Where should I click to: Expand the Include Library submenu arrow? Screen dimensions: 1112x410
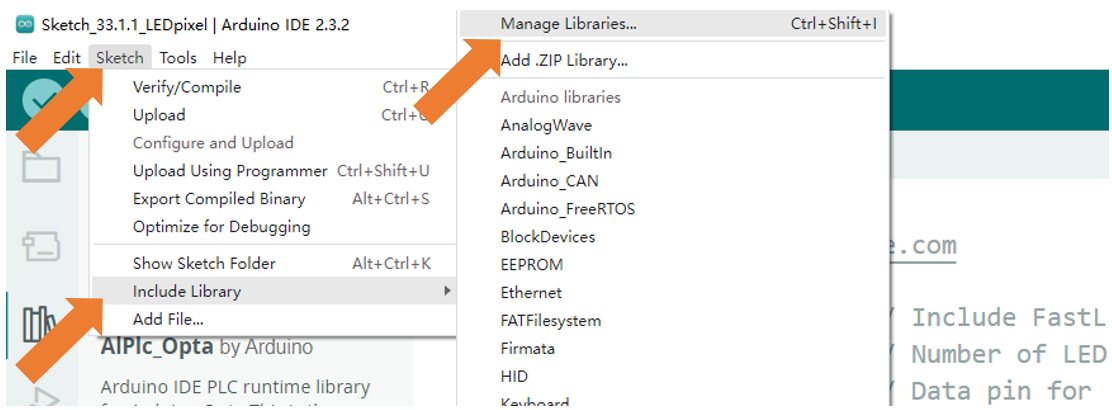447,291
